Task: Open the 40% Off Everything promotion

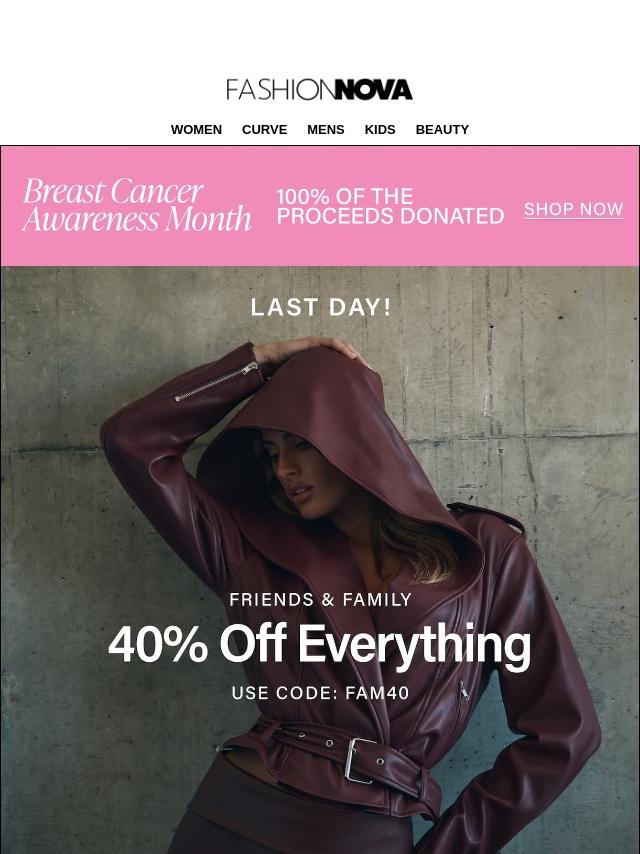Action: 319,644
